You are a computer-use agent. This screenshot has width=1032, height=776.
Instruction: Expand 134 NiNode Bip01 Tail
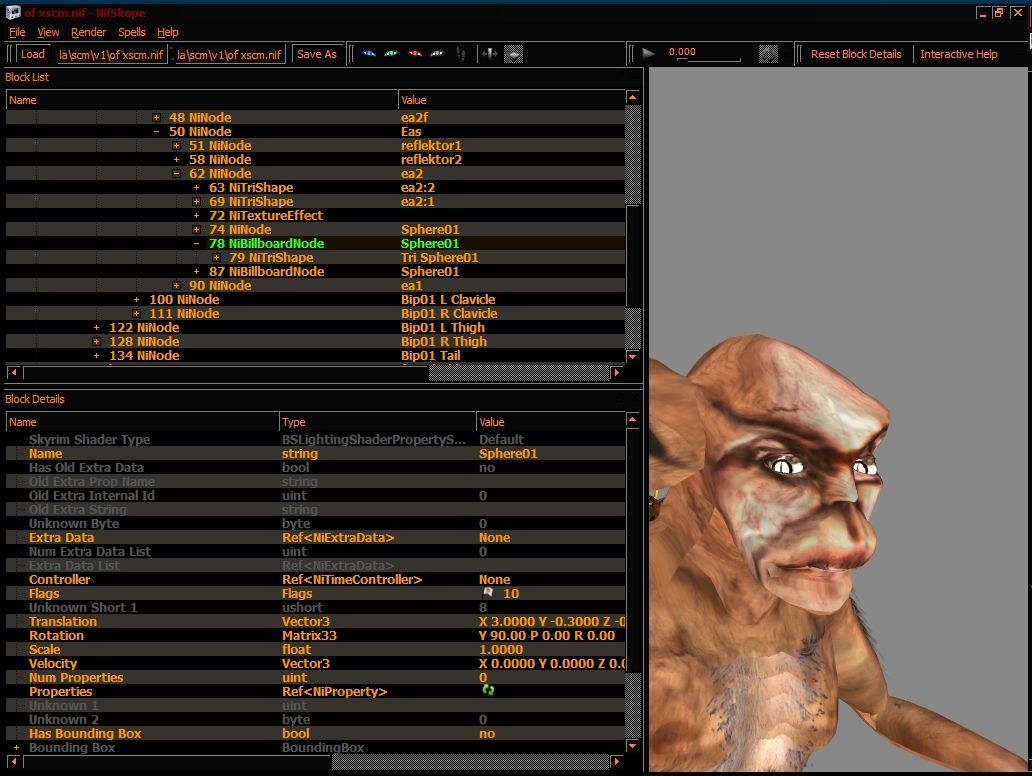[x=96, y=355]
